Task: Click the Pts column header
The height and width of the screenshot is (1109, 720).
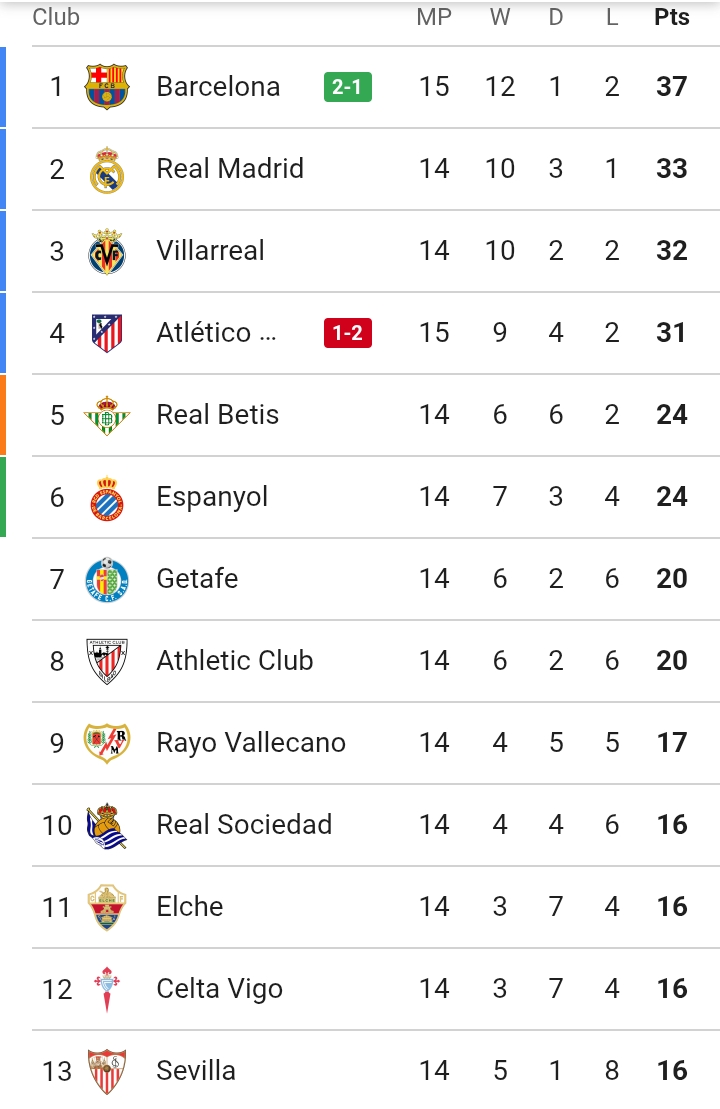Action: tap(672, 17)
